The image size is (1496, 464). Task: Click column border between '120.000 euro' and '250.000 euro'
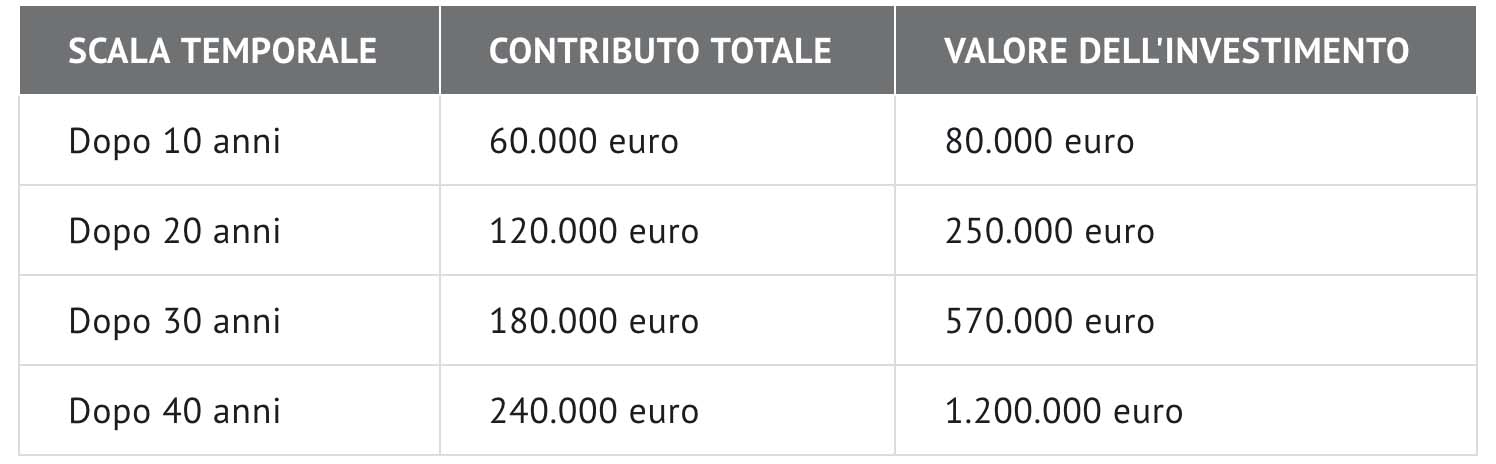pyautogui.click(x=895, y=231)
